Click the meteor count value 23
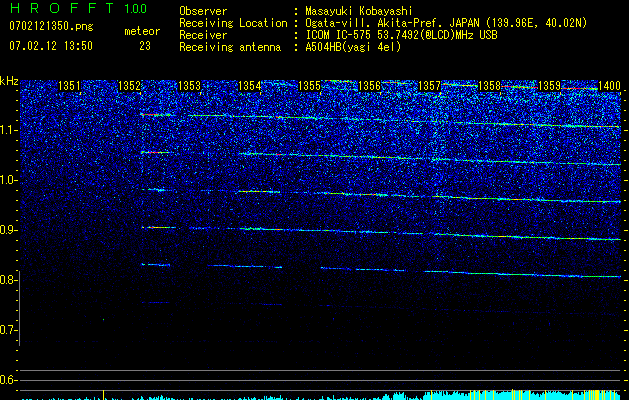This screenshot has height=400, width=629. click(x=145, y=46)
